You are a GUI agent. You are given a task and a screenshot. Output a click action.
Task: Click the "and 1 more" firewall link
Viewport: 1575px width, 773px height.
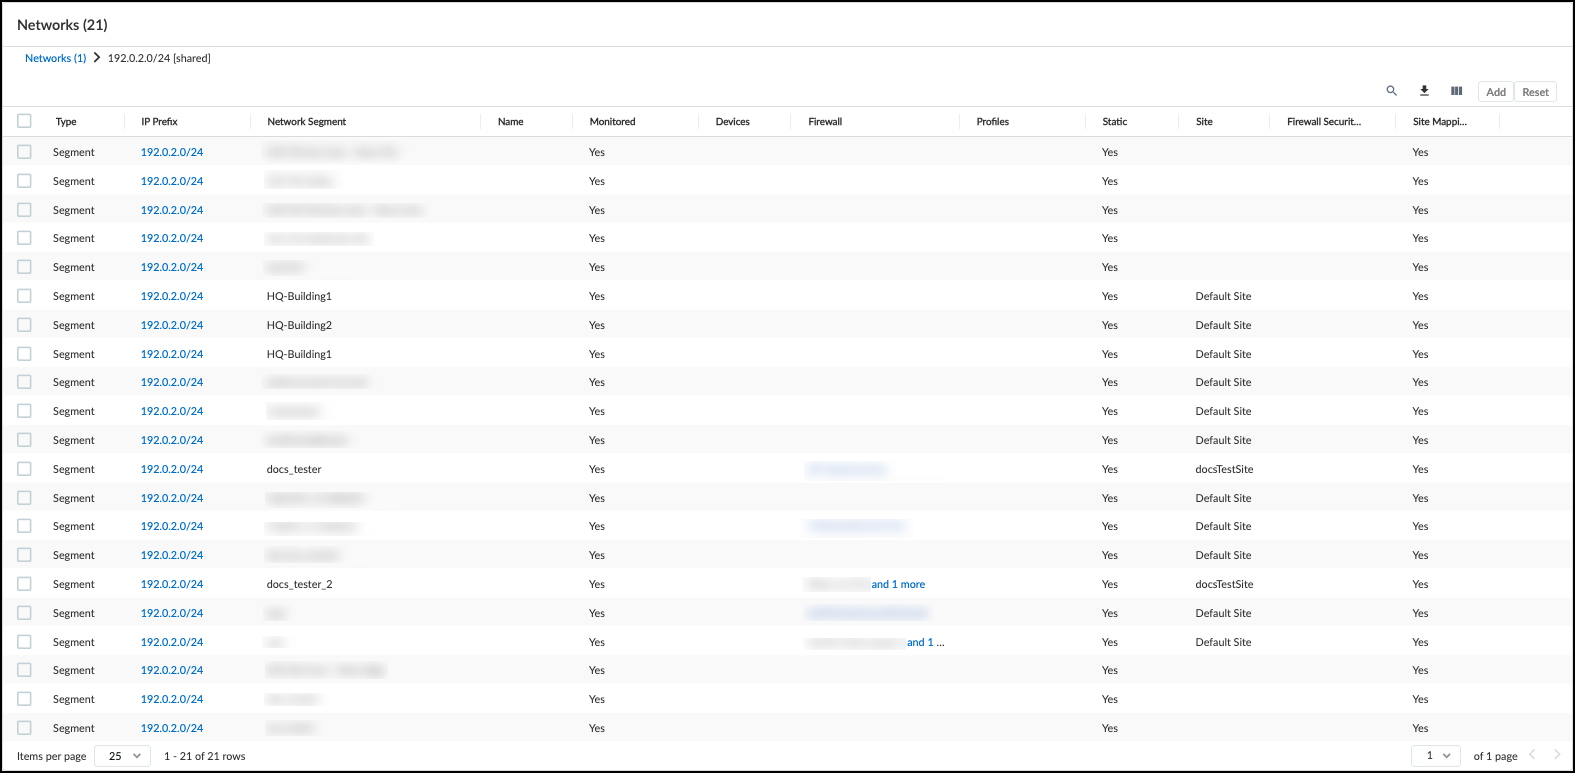click(x=898, y=584)
